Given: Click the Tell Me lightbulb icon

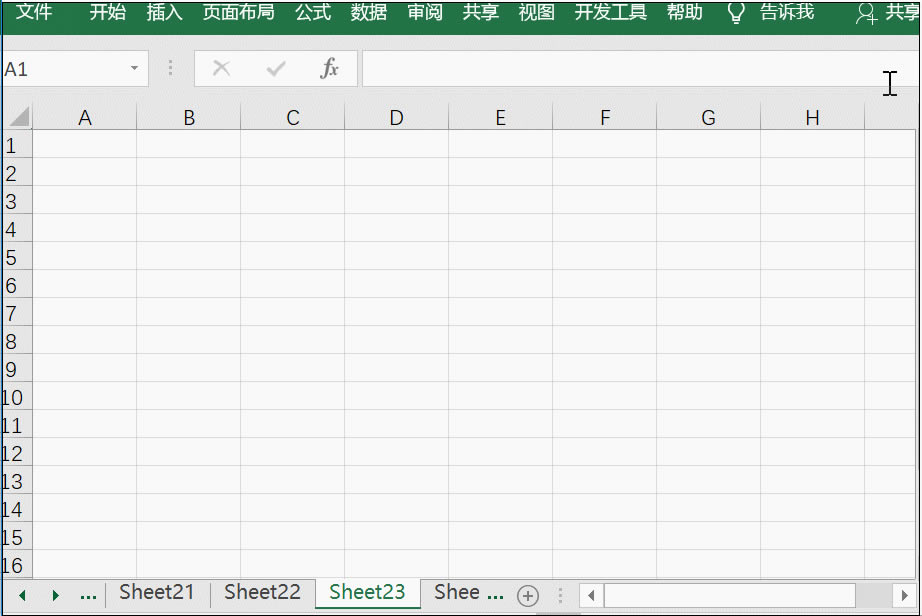Looking at the screenshot, I should [736, 14].
